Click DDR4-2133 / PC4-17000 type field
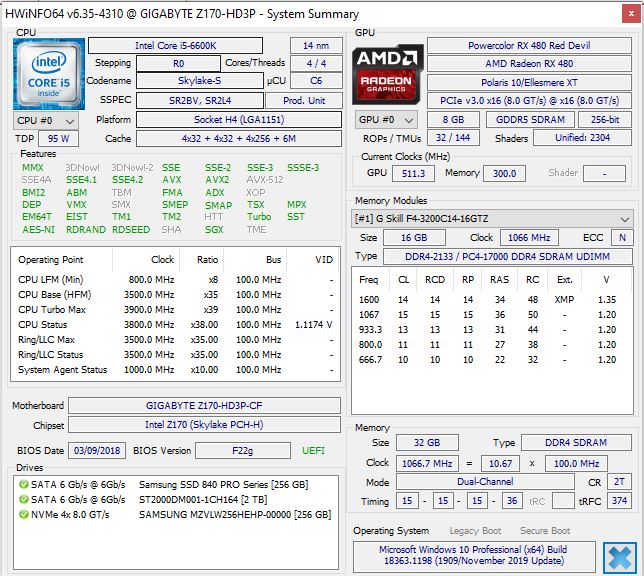Viewport: 644px width, 576px height. tap(507, 256)
